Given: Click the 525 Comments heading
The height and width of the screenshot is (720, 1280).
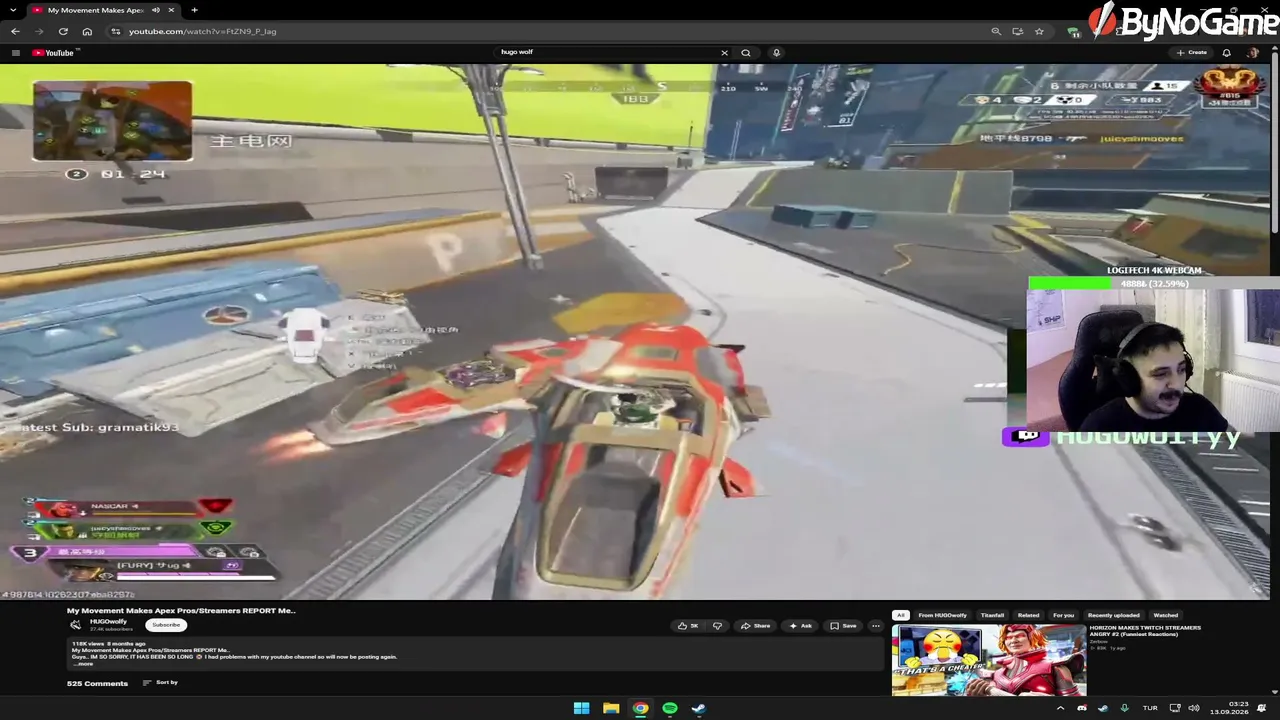Looking at the screenshot, I should (97, 684).
